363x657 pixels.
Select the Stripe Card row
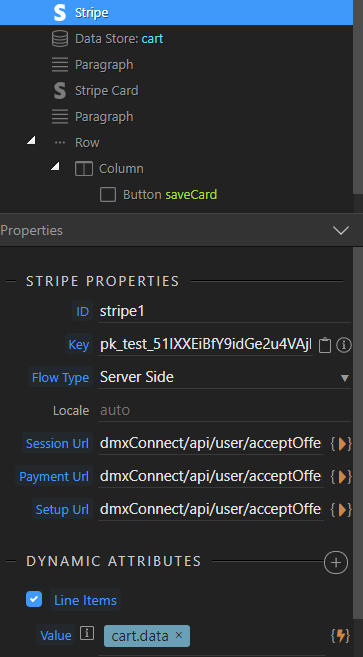[x=176, y=91]
